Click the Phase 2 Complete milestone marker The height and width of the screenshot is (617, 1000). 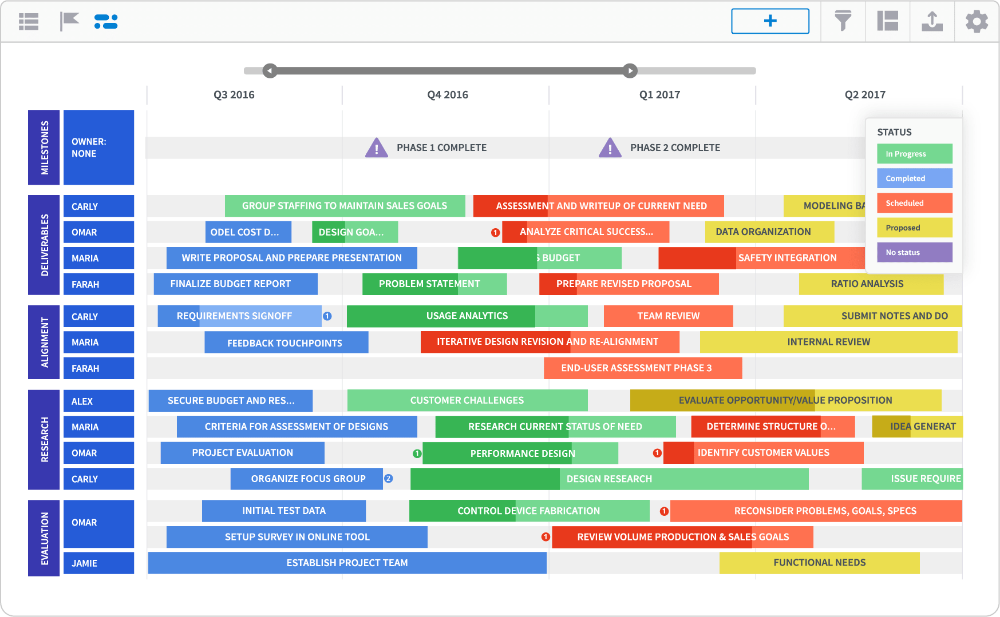point(610,148)
